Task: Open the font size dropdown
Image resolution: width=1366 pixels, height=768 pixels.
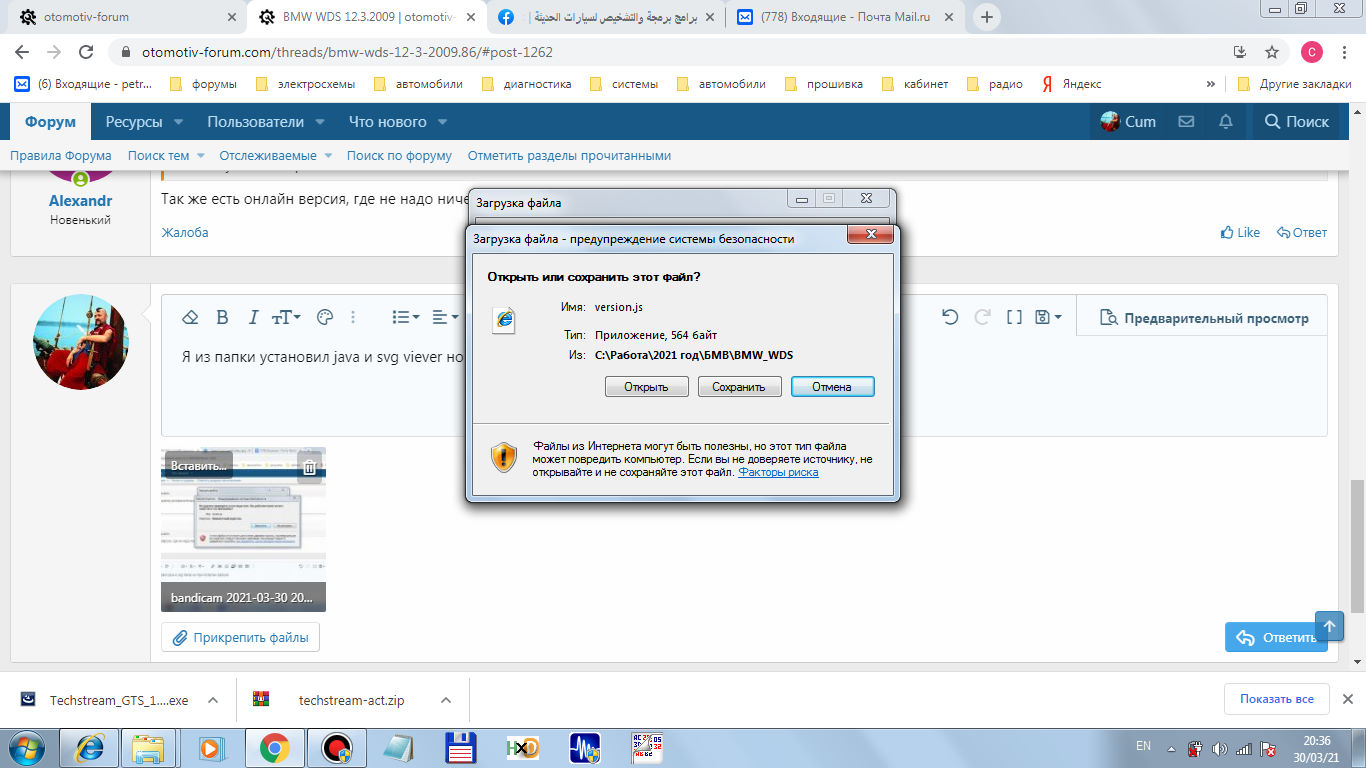Action: [x=286, y=317]
